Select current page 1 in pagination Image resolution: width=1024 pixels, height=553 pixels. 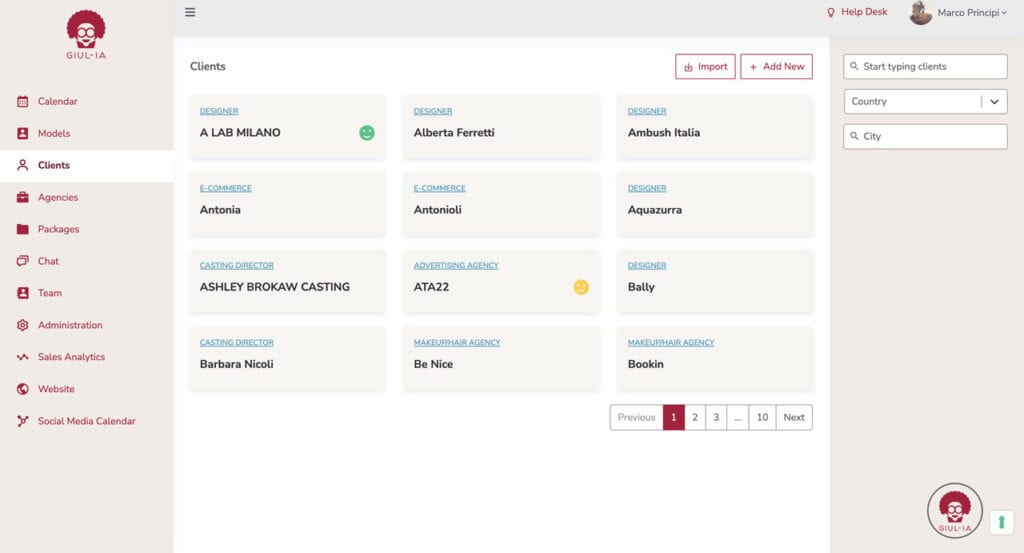coord(674,417)
